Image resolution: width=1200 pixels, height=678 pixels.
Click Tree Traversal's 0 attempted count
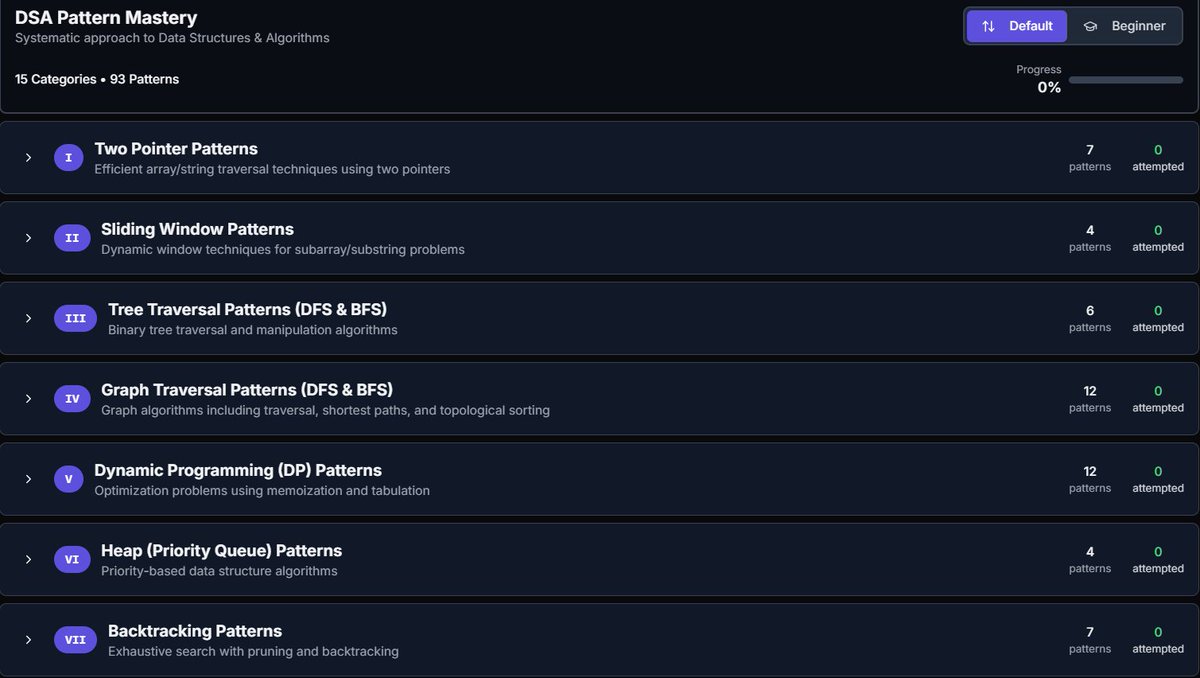(1158, 318)
